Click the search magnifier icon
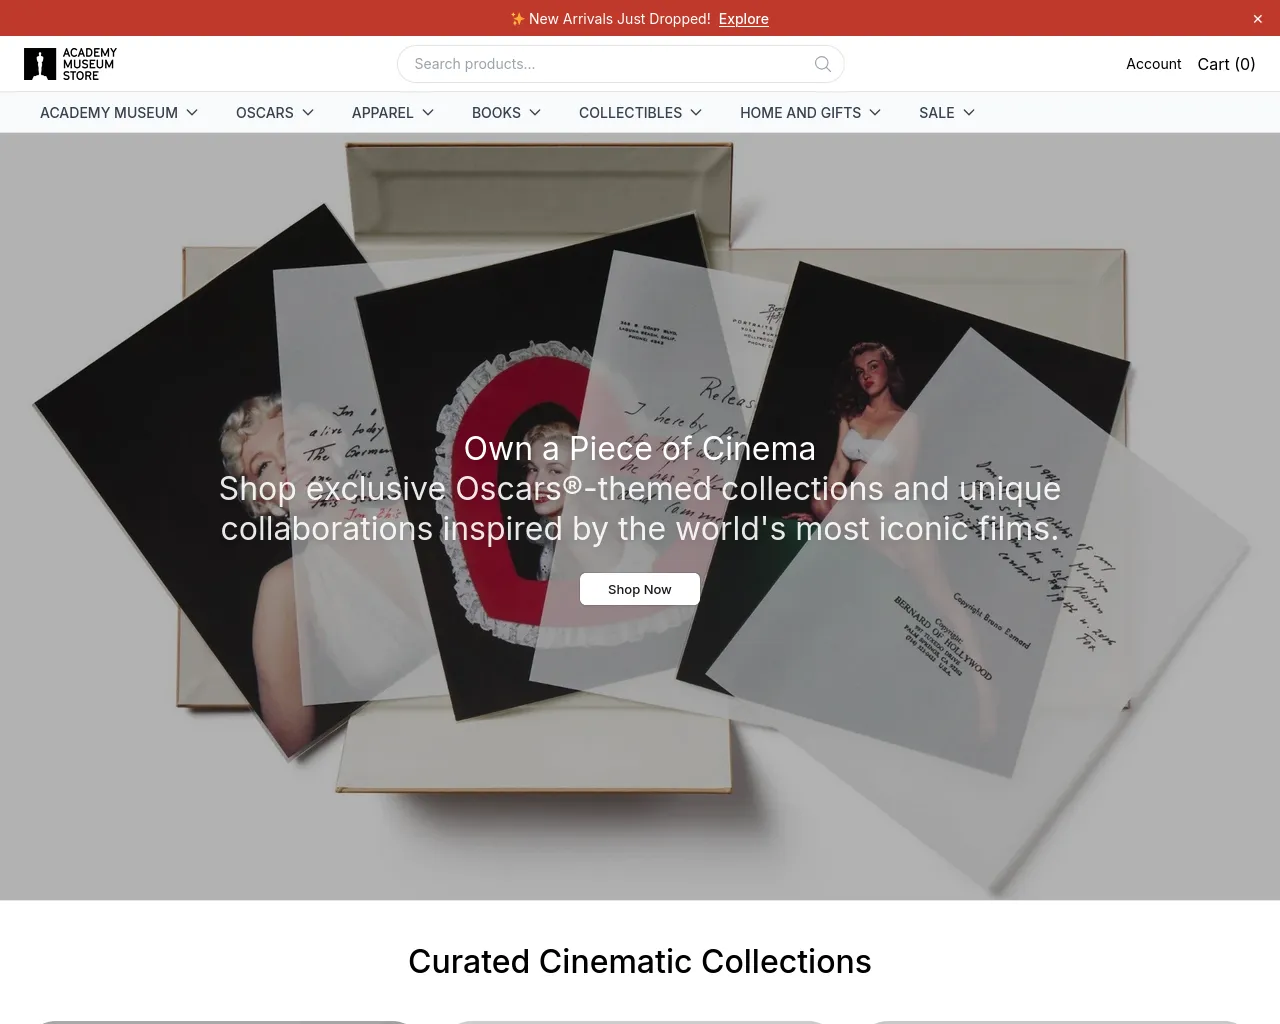The width and height of the screenshot is (1280, 1024). [x=823, y=64]
